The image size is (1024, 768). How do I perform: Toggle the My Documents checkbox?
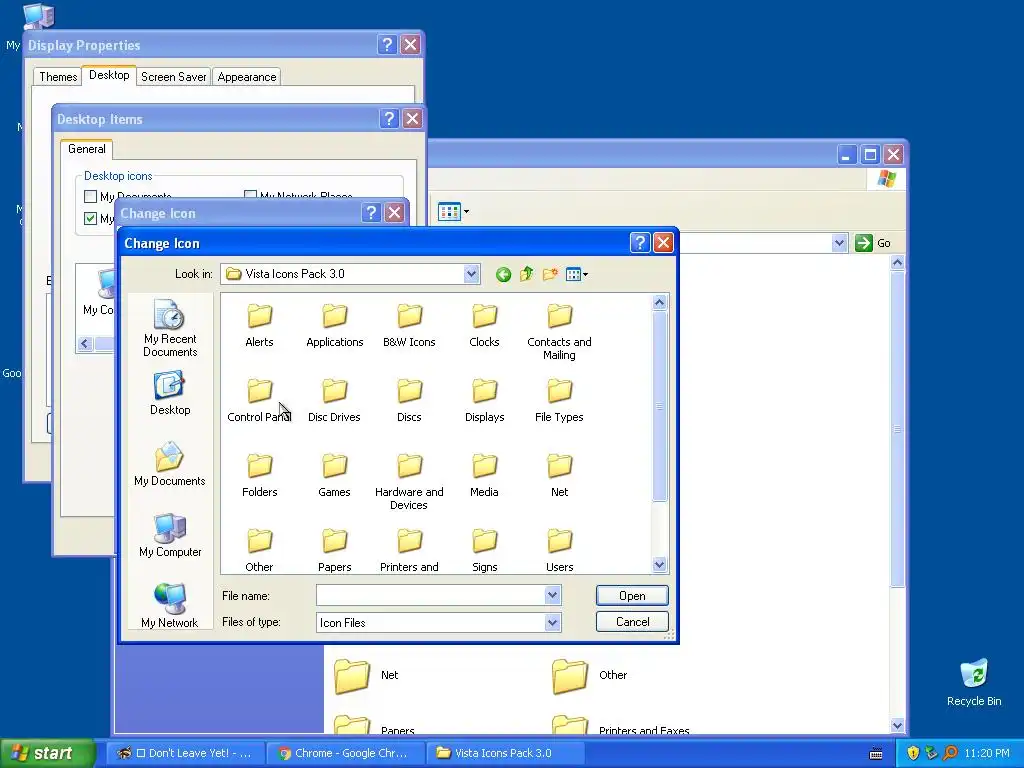[91, 196]
